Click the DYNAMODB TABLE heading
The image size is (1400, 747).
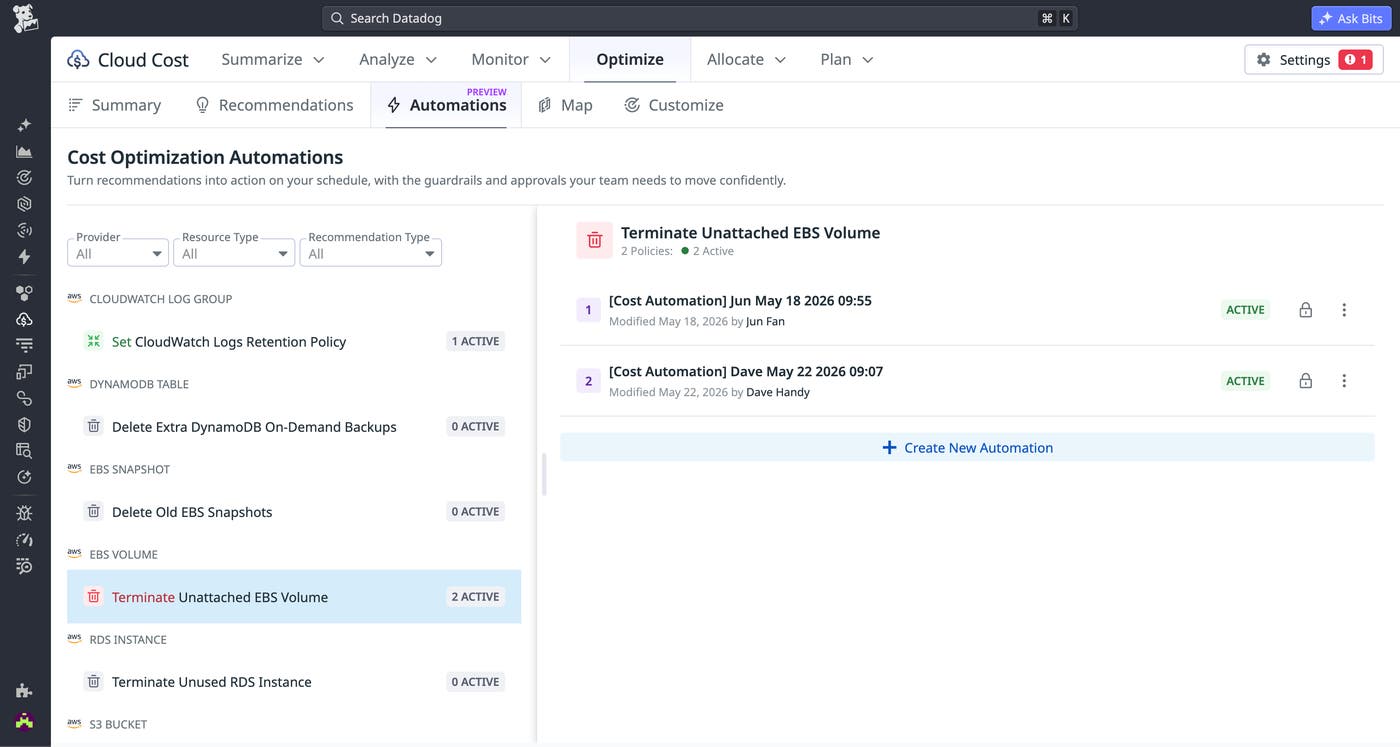click(x=139, y=384)
